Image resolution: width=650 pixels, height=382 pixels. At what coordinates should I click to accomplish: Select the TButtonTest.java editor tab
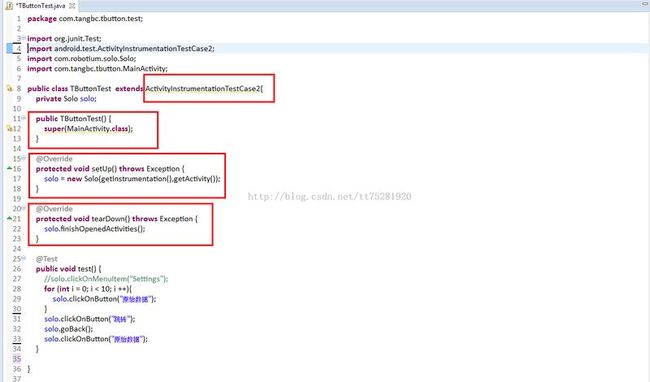[x=40, y=6]
